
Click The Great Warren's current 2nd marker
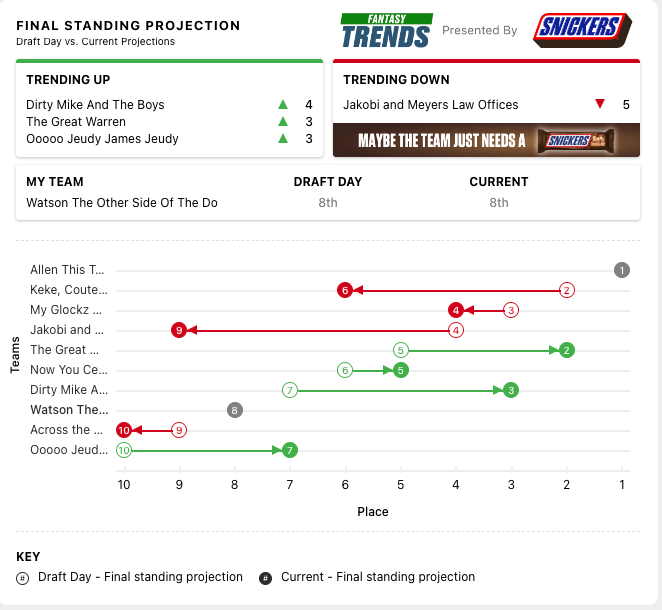(x=567, y=350)
